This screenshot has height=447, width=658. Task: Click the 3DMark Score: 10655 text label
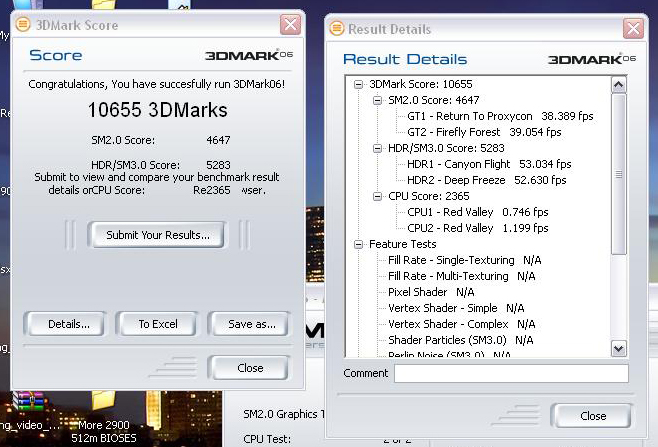[x=420, y=84]
